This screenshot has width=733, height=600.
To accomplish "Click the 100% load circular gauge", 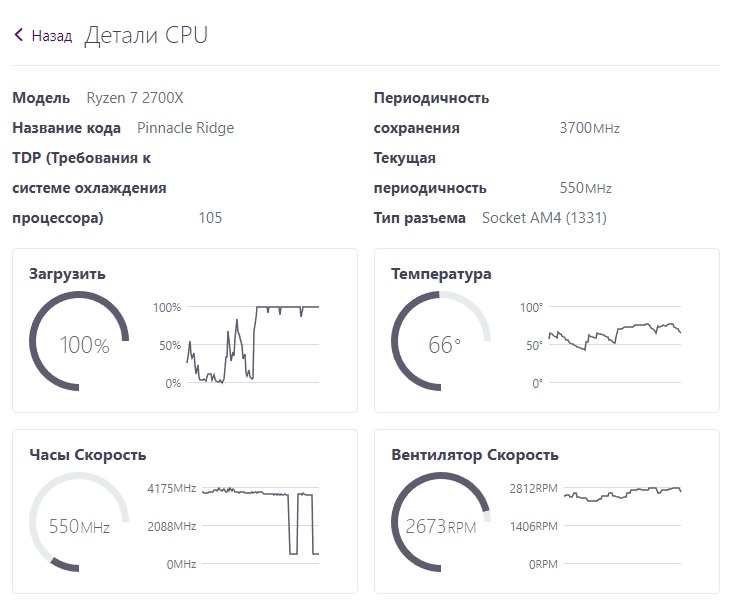I will [79, 345].
